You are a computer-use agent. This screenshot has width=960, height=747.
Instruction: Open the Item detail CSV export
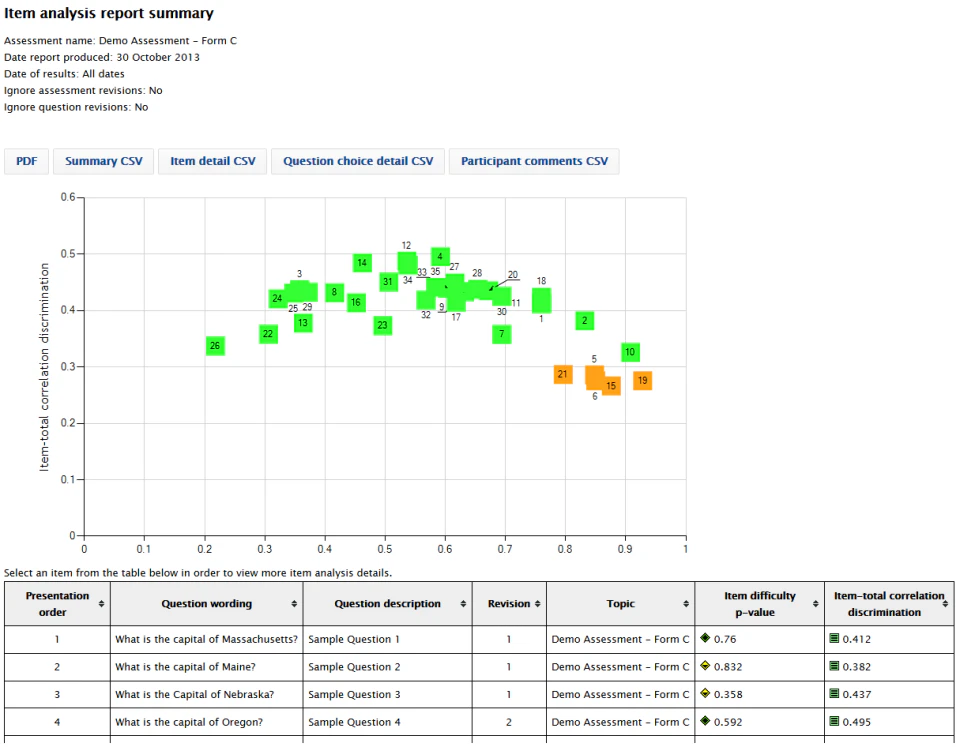212,161
